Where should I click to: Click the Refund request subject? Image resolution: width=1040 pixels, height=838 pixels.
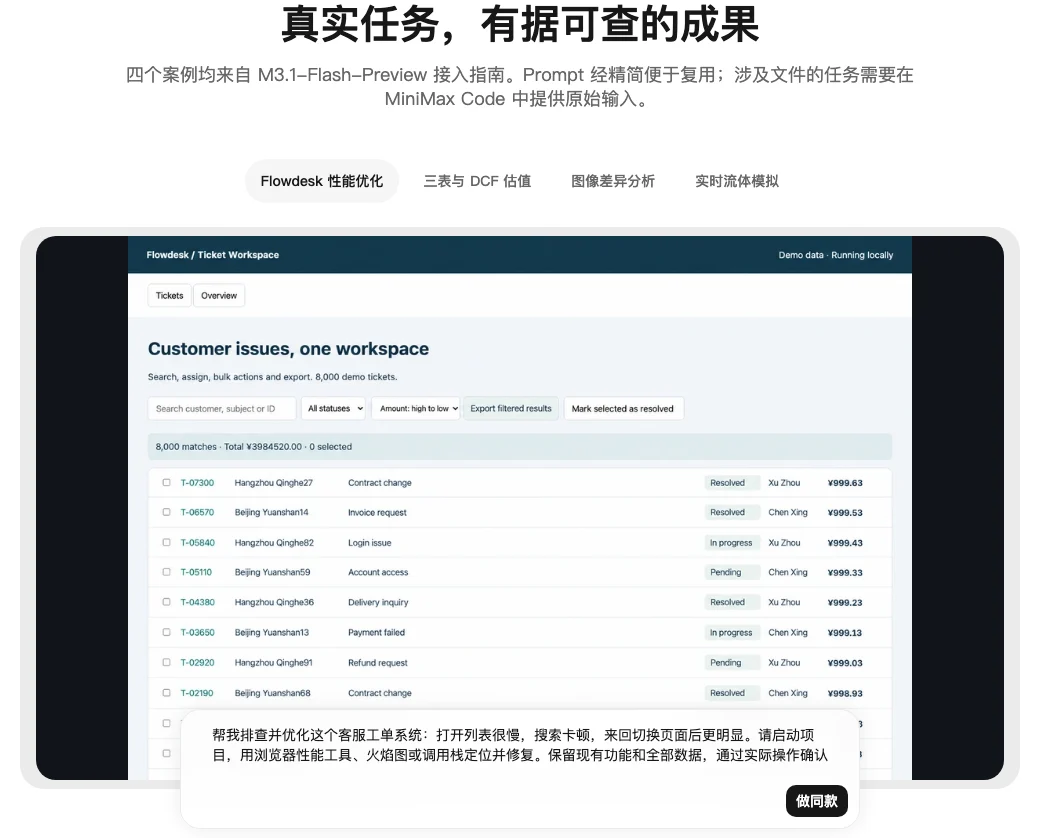pos(377,663)
